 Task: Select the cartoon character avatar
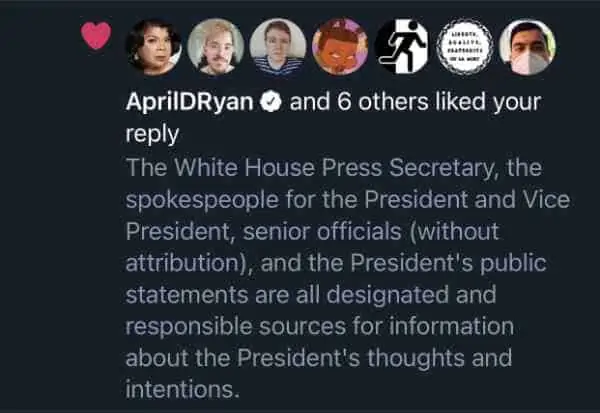point(340,46)
